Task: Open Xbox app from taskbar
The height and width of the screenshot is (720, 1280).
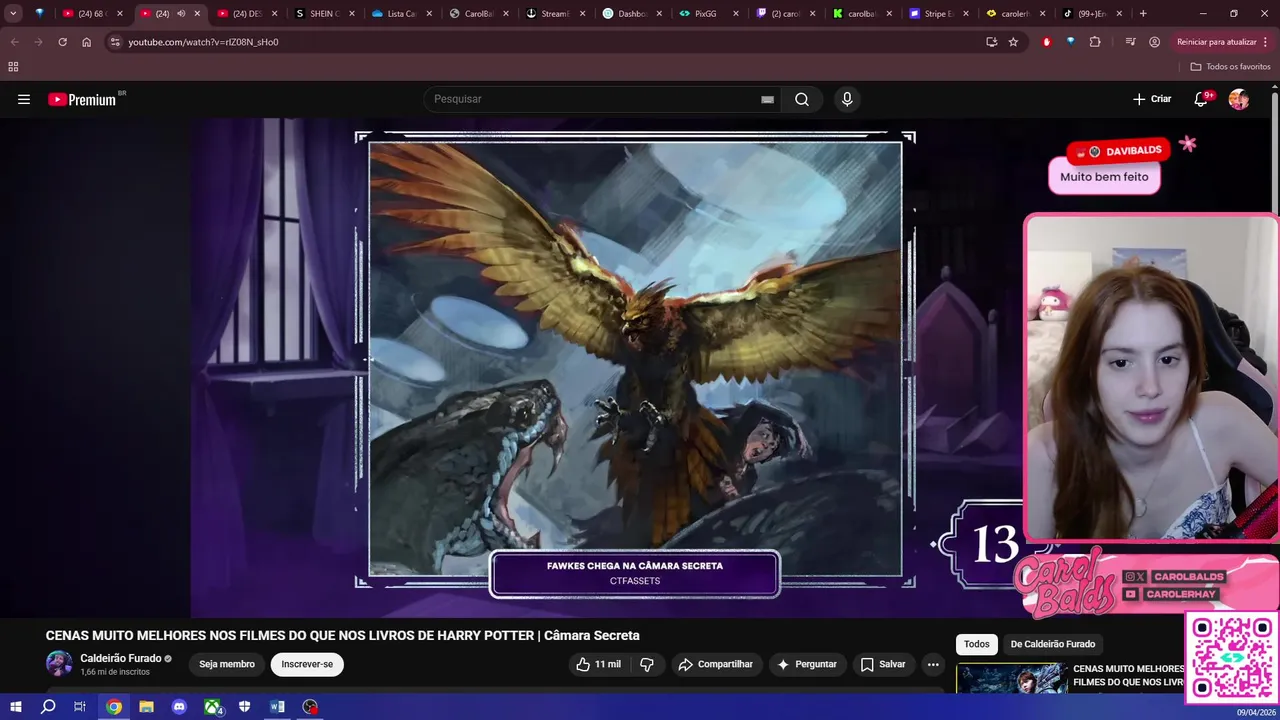Action: coord(213,707)
